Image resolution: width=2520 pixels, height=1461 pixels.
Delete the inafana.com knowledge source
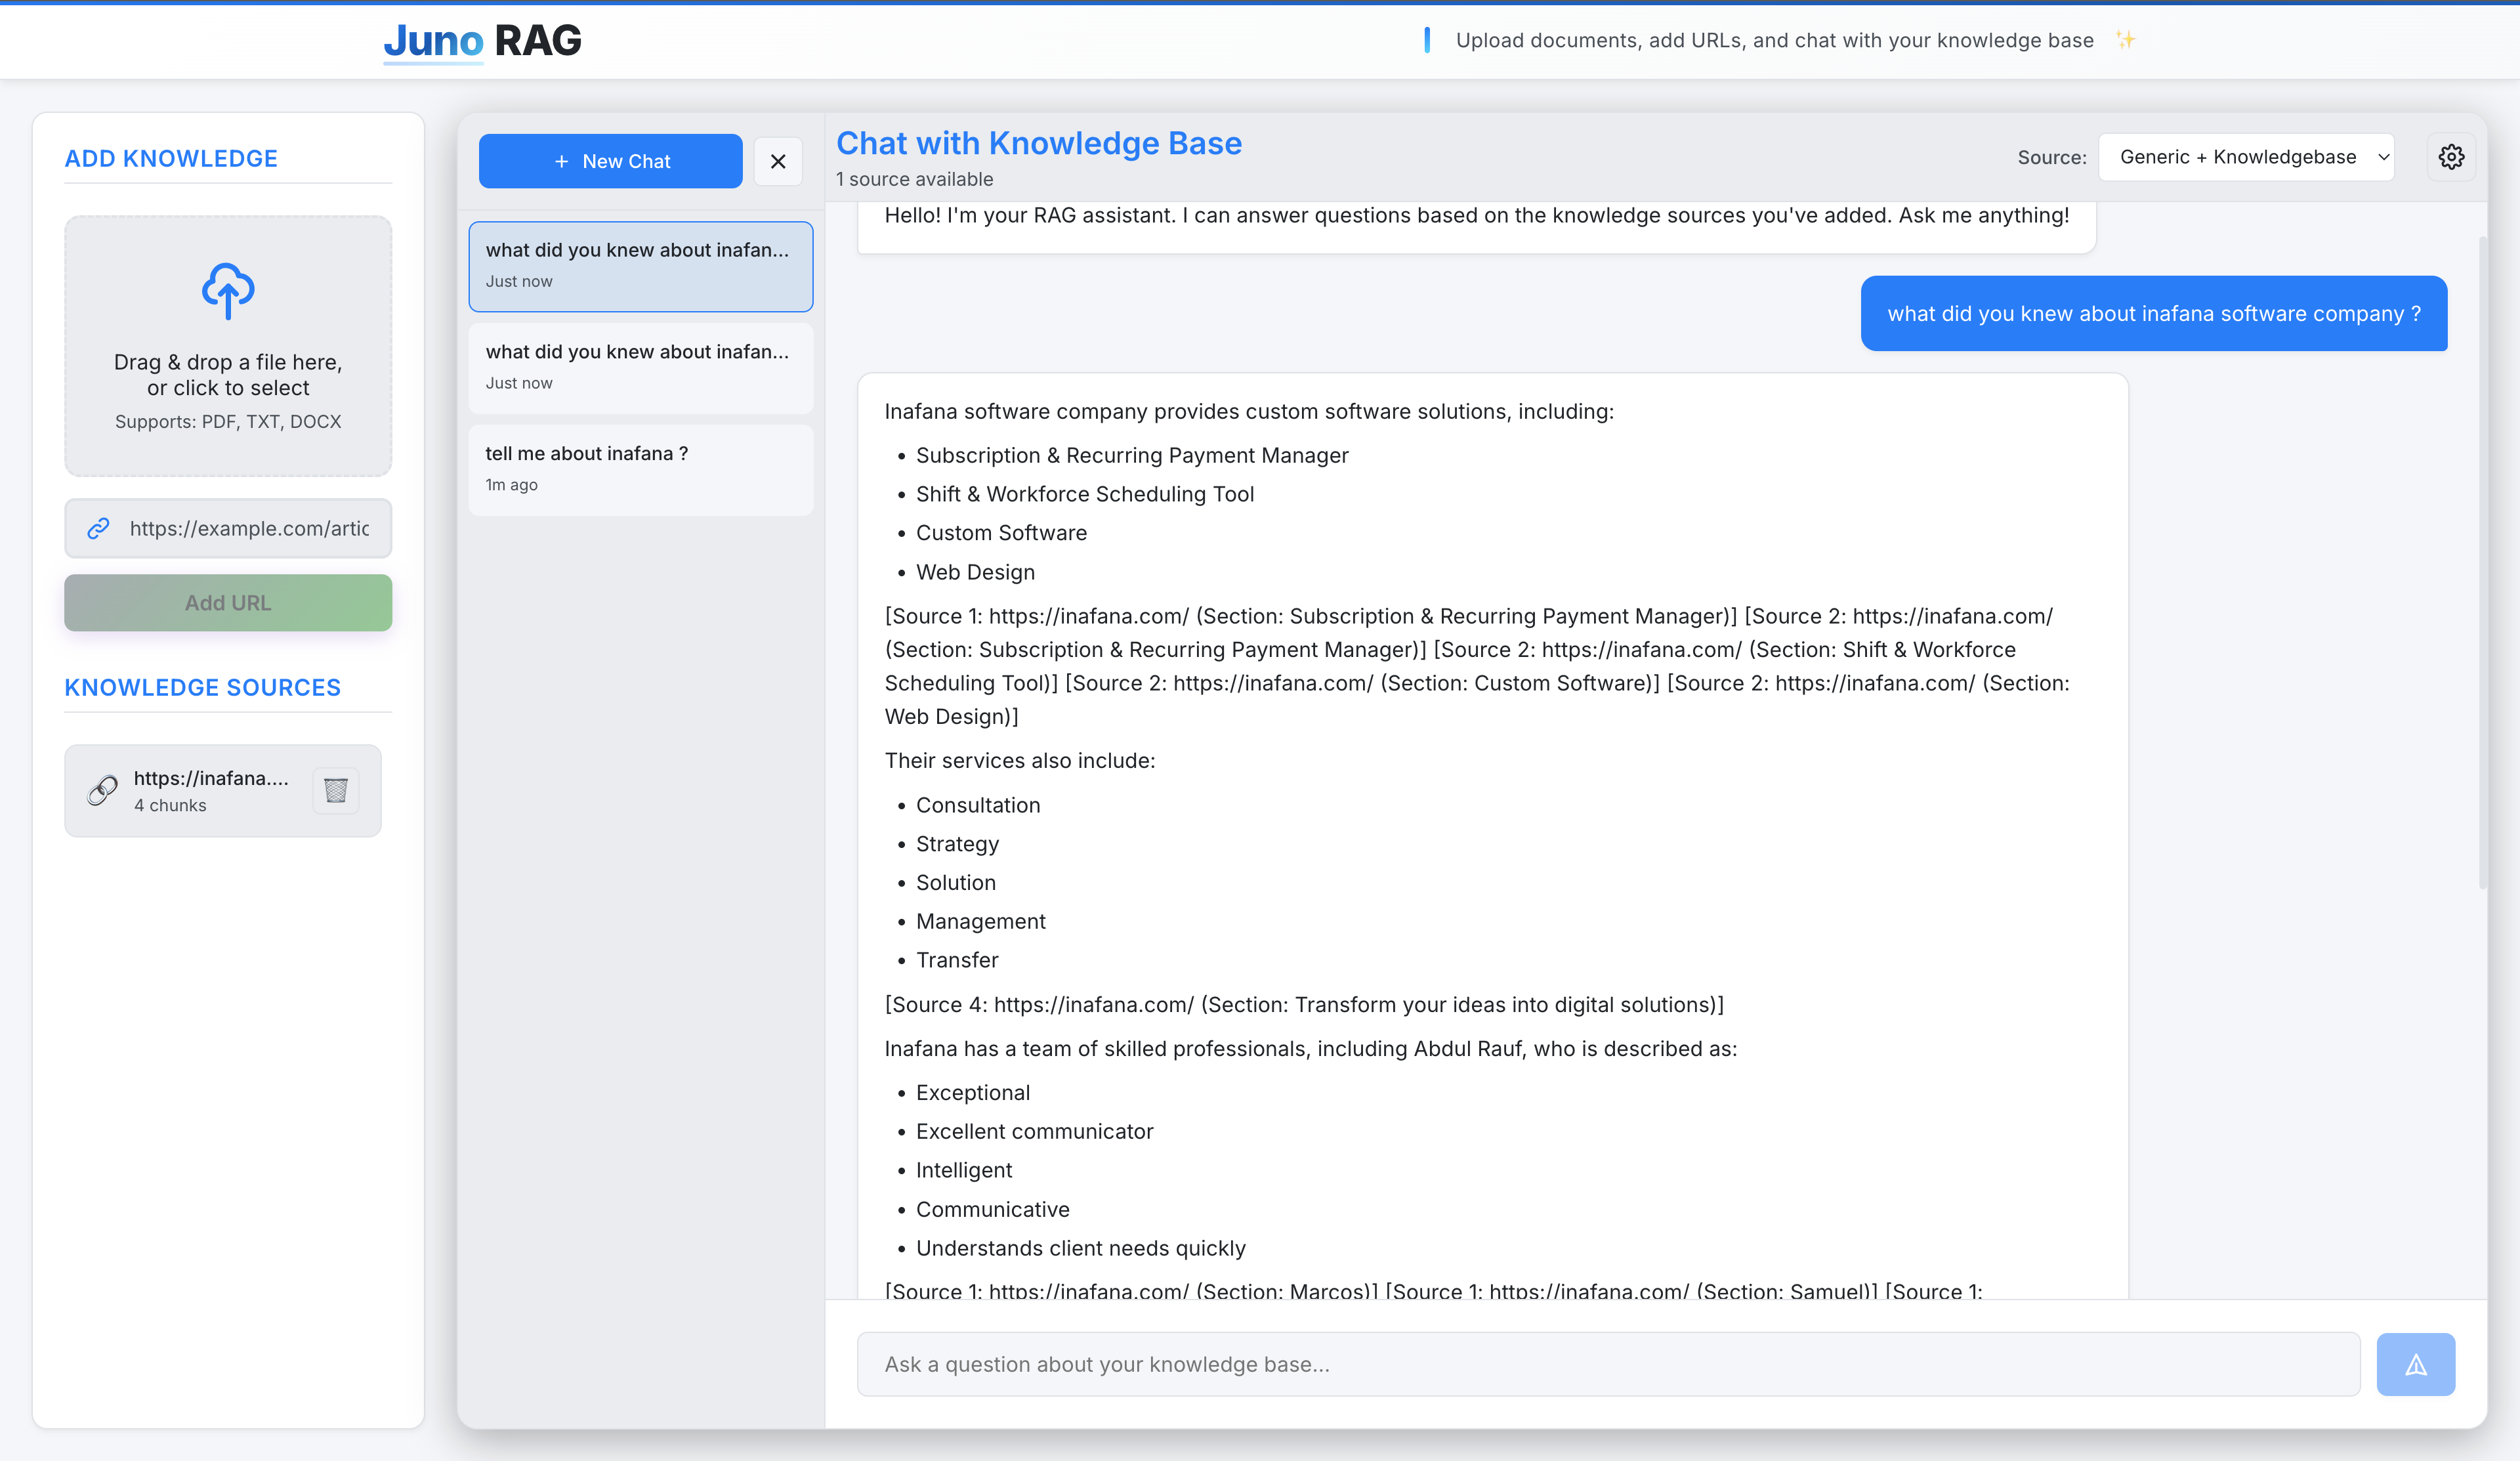[x=336, y=790]
